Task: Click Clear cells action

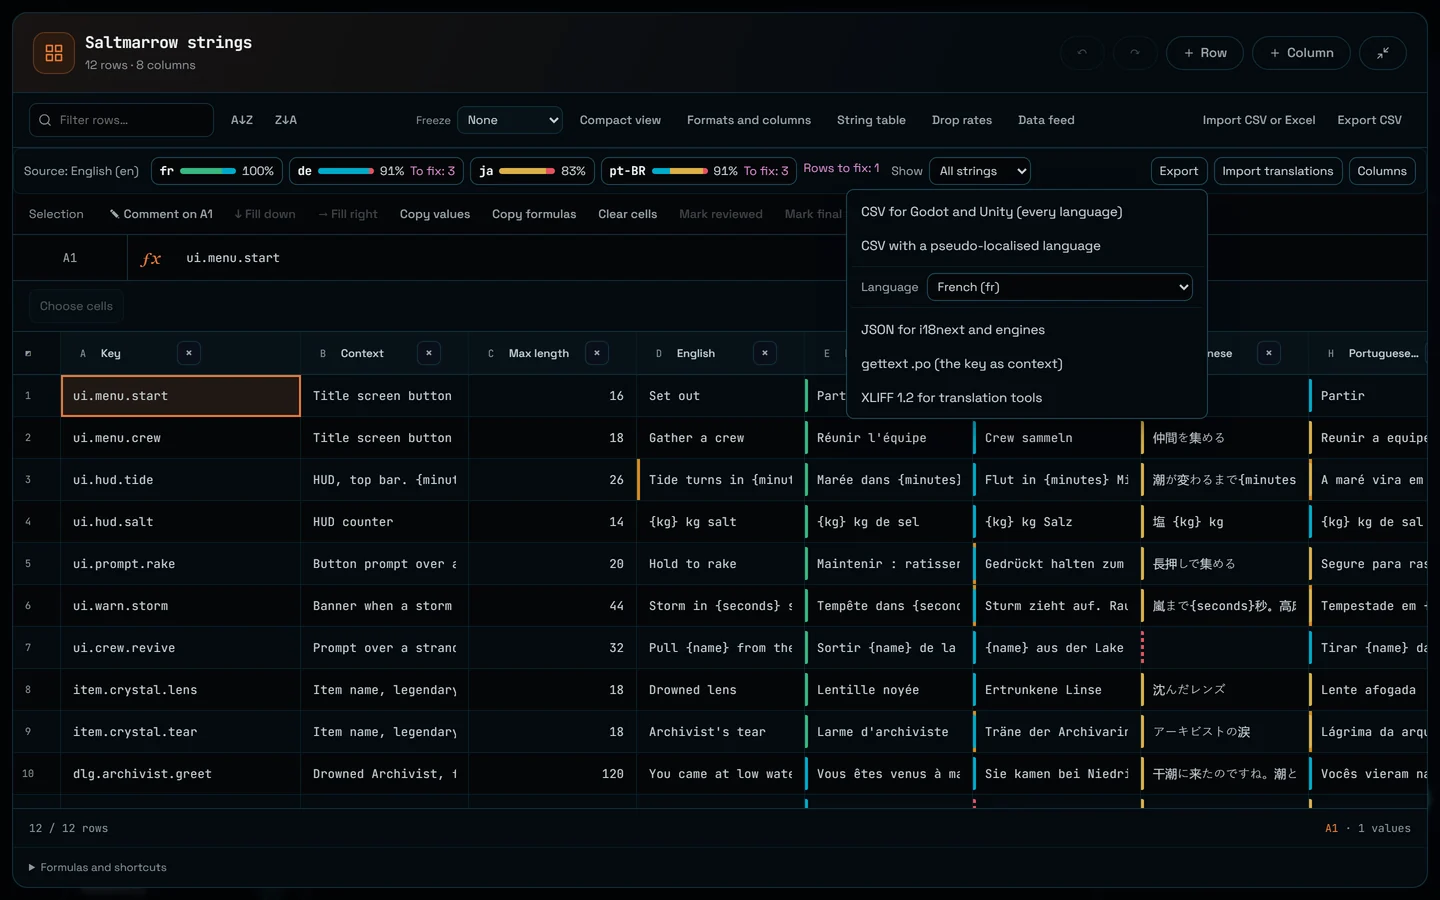Action: 628,214
